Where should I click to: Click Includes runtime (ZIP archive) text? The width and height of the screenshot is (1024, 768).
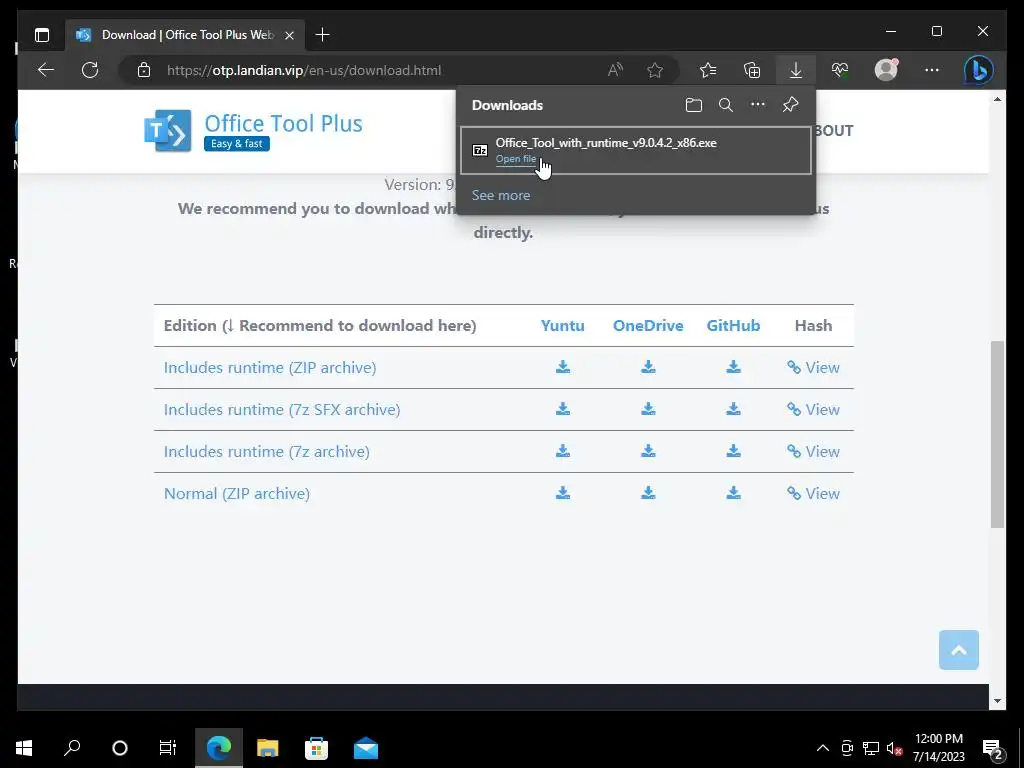[270, 368]
